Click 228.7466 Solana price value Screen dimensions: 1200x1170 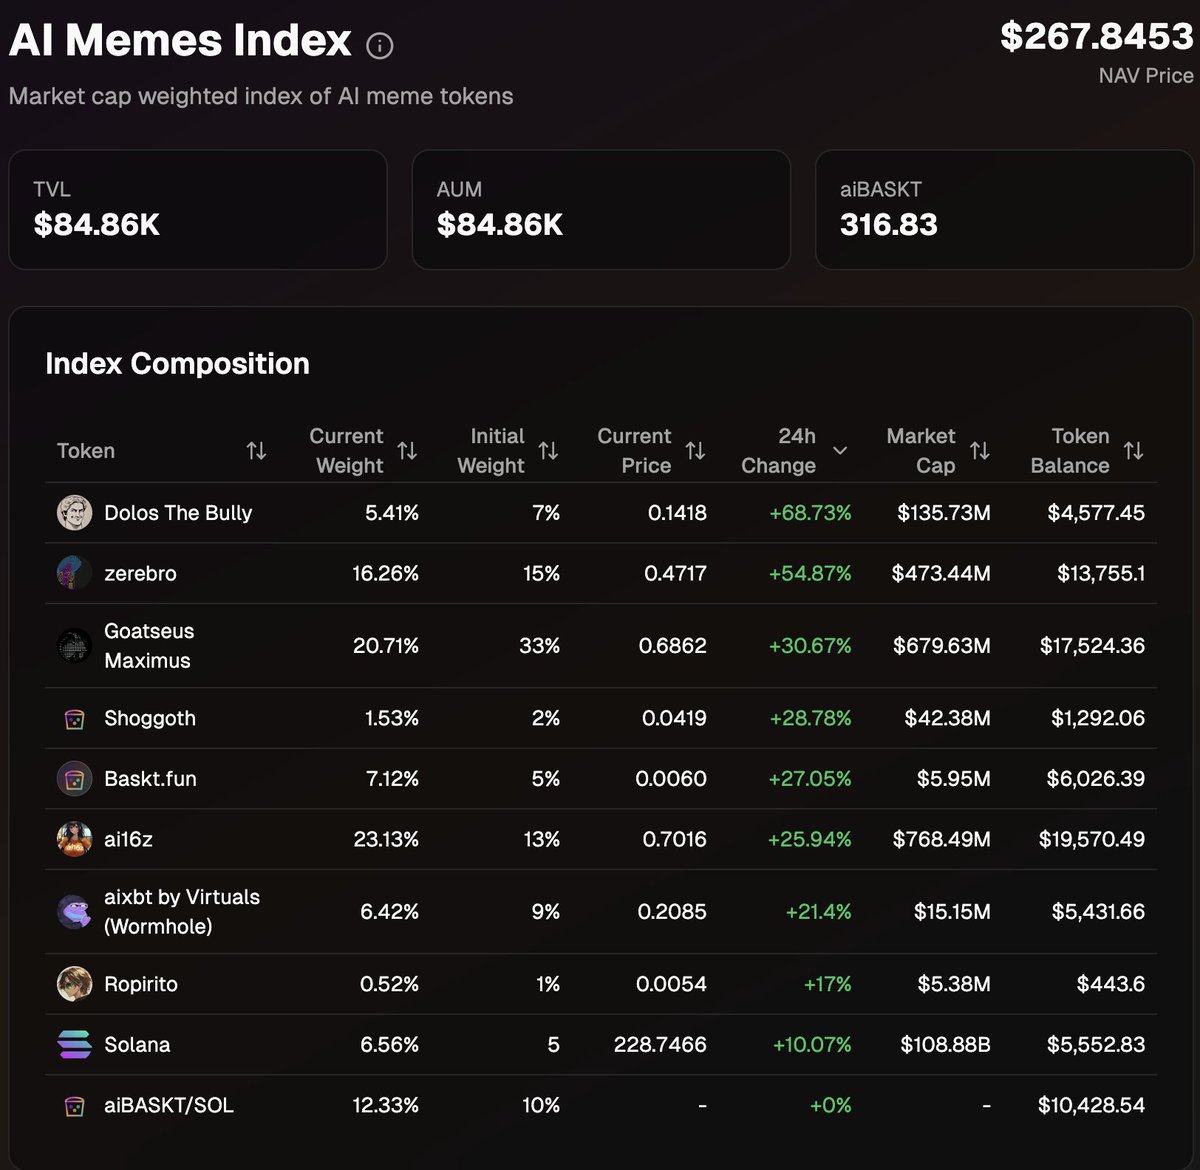[660, 1045]
